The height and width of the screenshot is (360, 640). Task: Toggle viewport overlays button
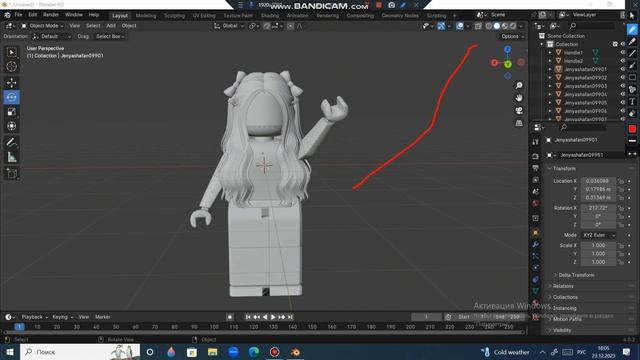[460, 26]
